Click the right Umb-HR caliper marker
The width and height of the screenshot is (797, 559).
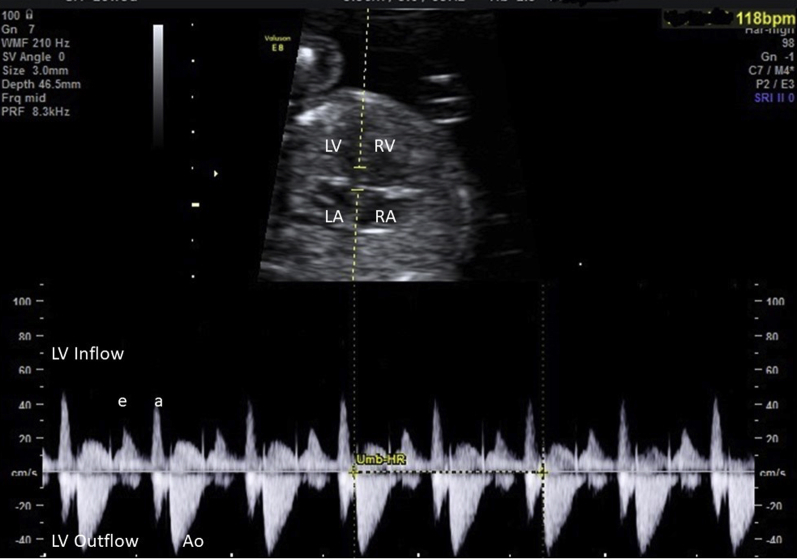(543, 472)
